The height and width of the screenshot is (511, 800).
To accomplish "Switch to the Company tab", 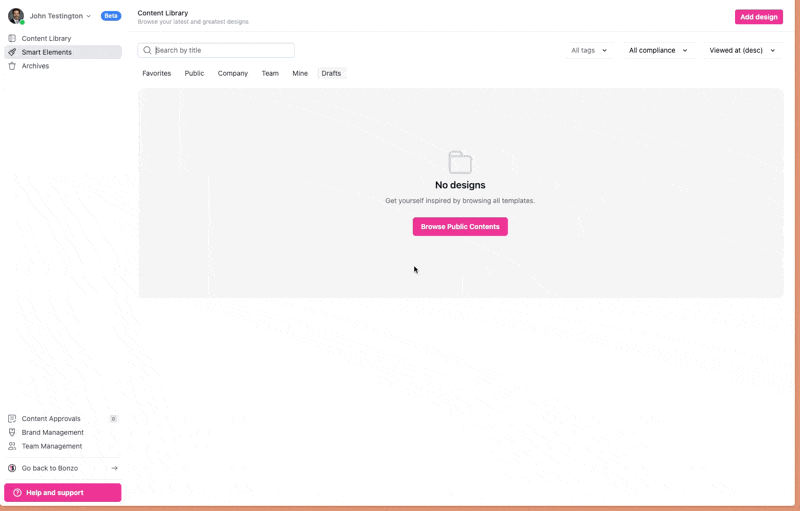I will coord(233,73).
